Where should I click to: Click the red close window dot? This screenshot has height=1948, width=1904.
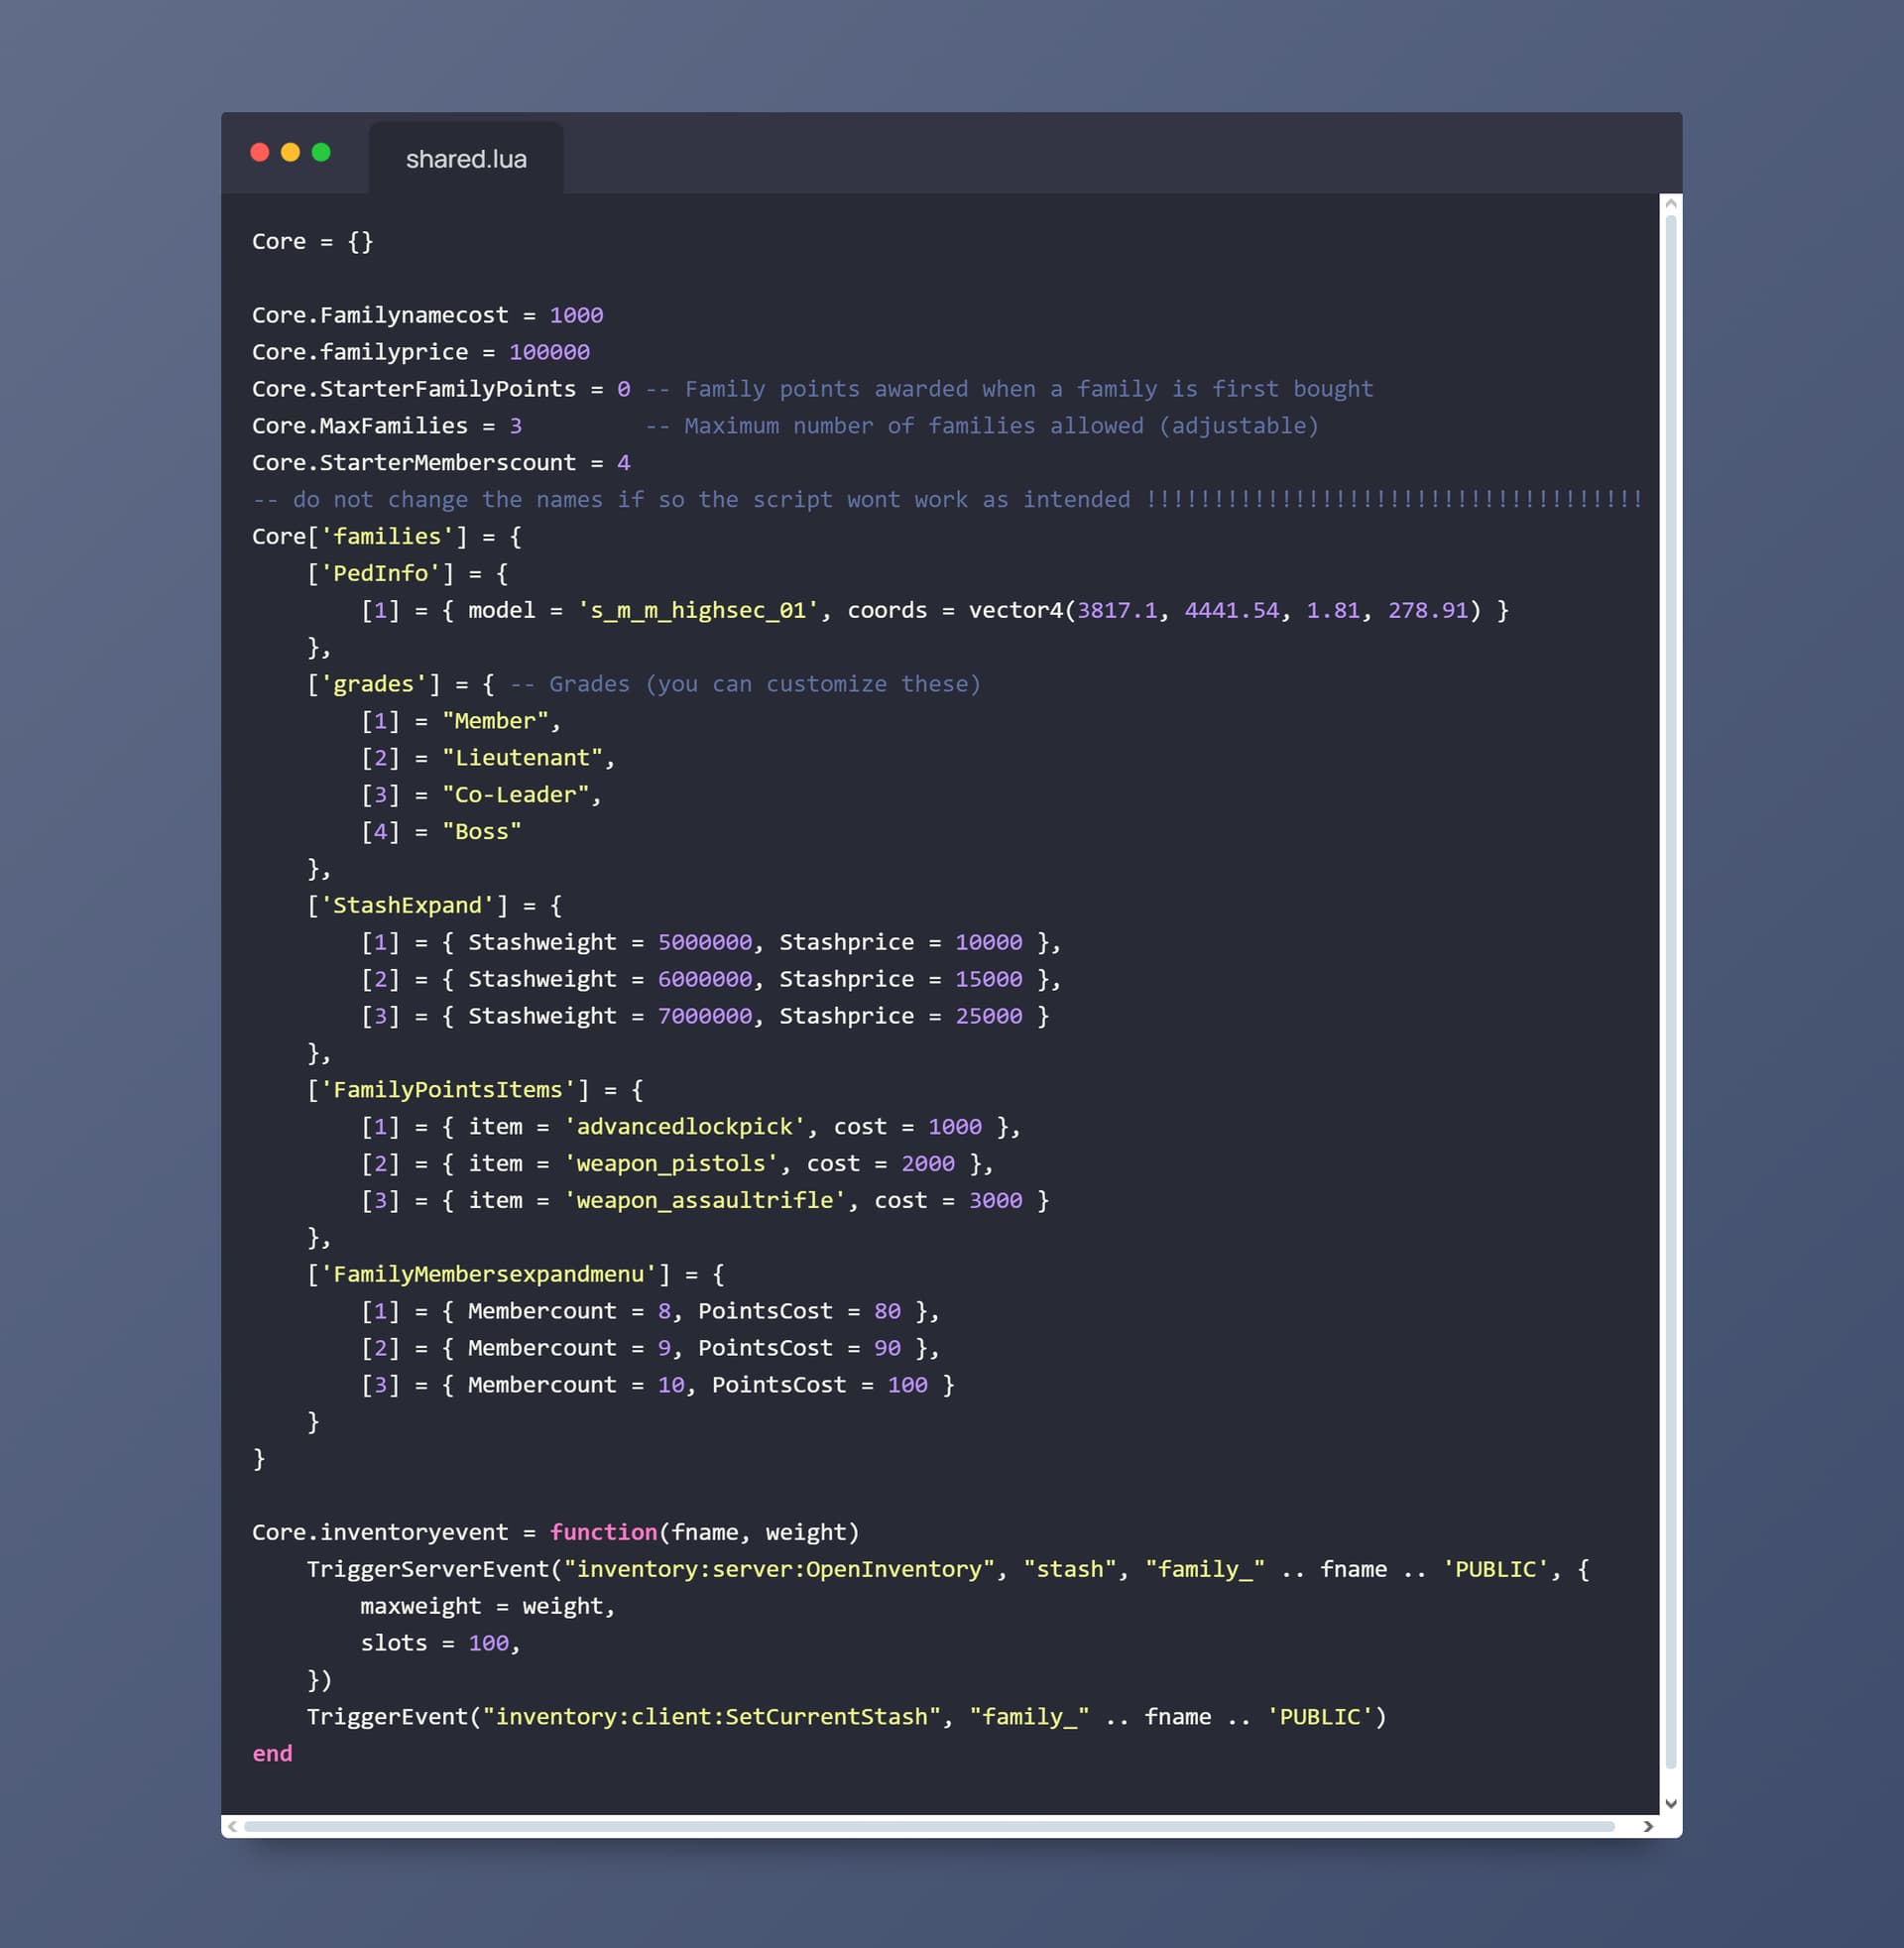260,152
